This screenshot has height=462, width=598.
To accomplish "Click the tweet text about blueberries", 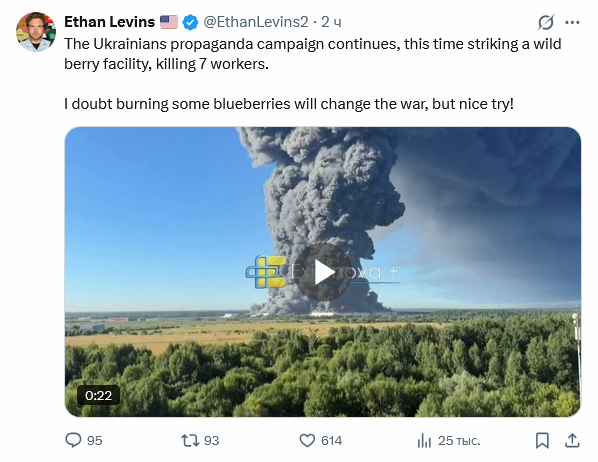I will coord(289,104).
